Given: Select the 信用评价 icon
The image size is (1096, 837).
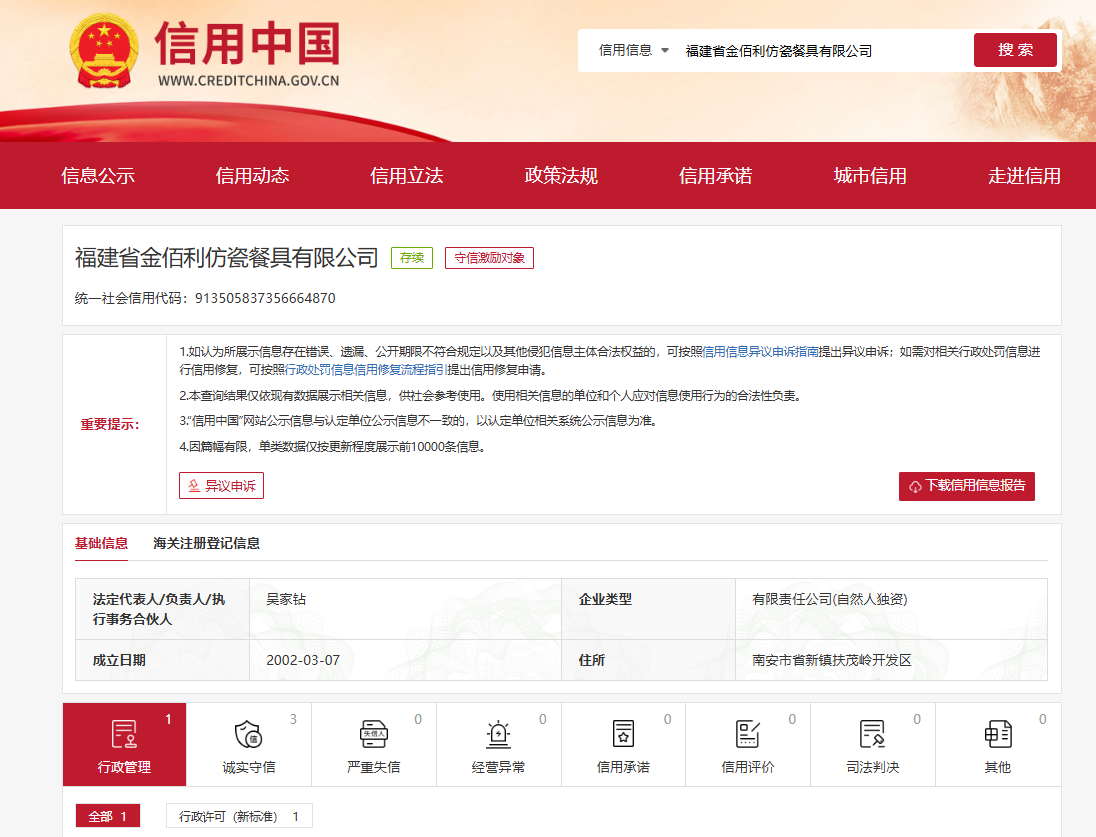Looking at the screenshot, I should coord(748,735).
